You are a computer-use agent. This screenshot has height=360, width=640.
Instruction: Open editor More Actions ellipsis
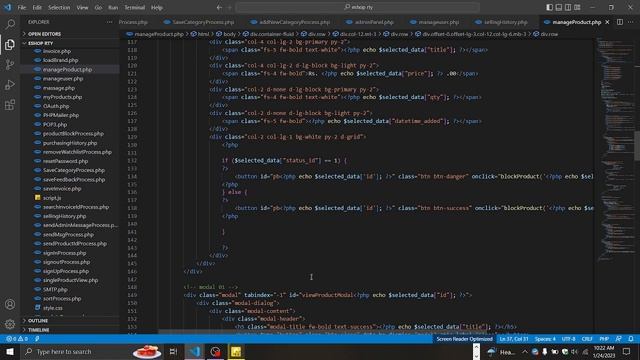[631, 22]
